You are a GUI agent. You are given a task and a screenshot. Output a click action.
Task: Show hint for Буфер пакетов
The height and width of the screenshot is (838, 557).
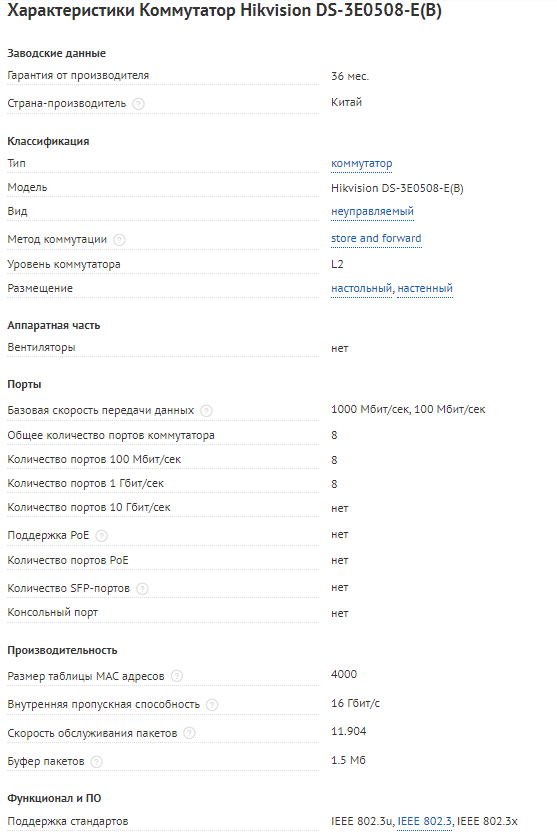coord(96,762)
